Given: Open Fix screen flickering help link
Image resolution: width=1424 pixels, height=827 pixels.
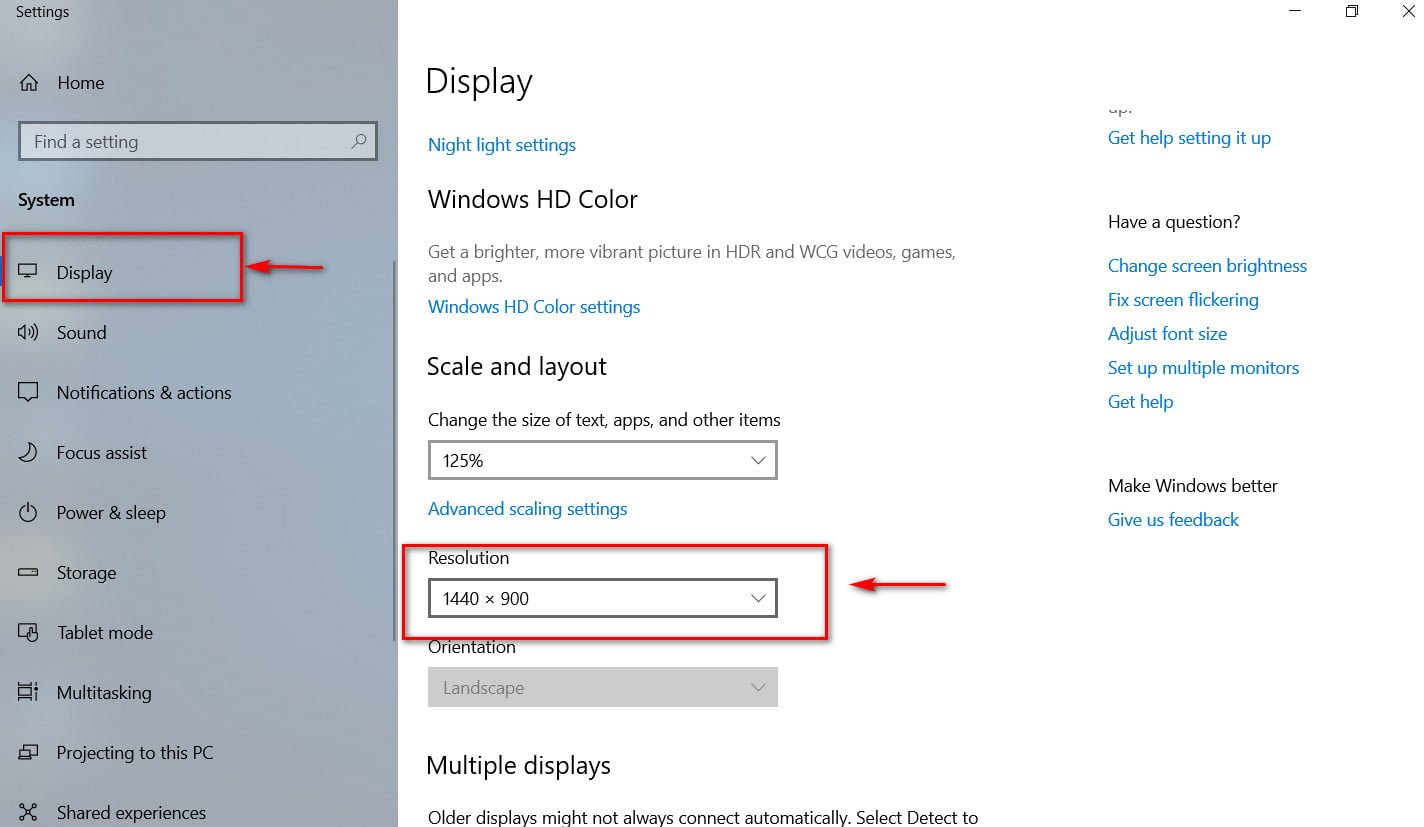Looking at the screenshot, I should [x=1183, y=300].
